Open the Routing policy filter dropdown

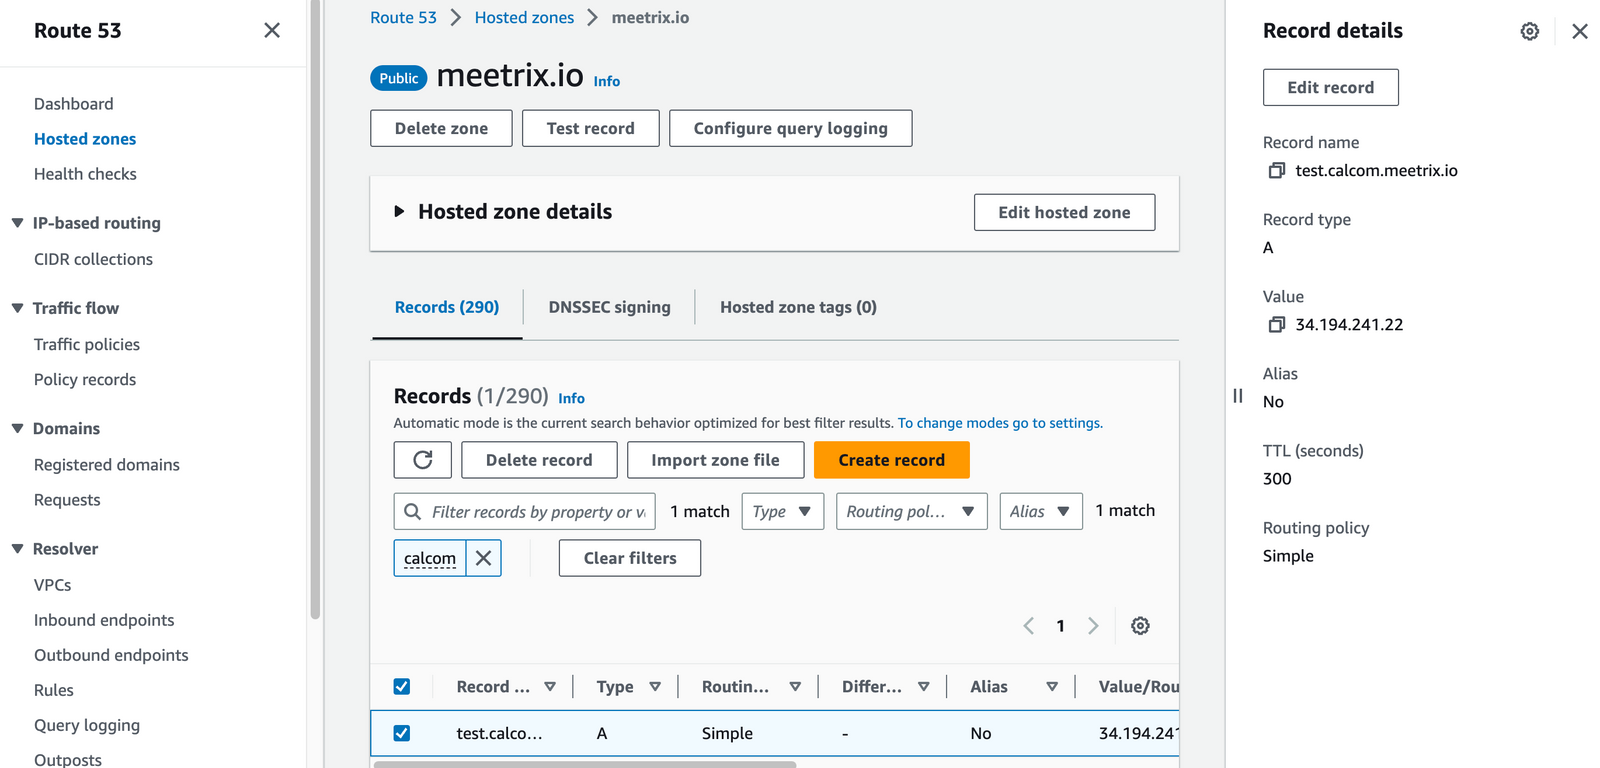click(x=912, y=511)
